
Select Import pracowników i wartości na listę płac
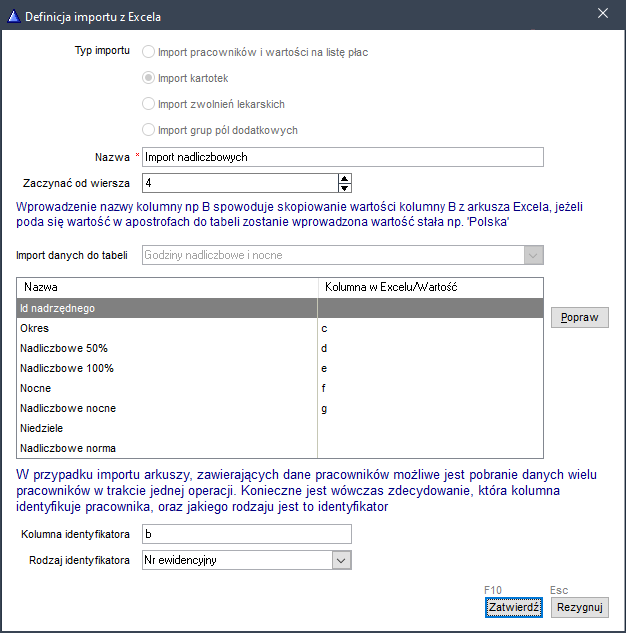pyautogui.click(x=149, y=51)
